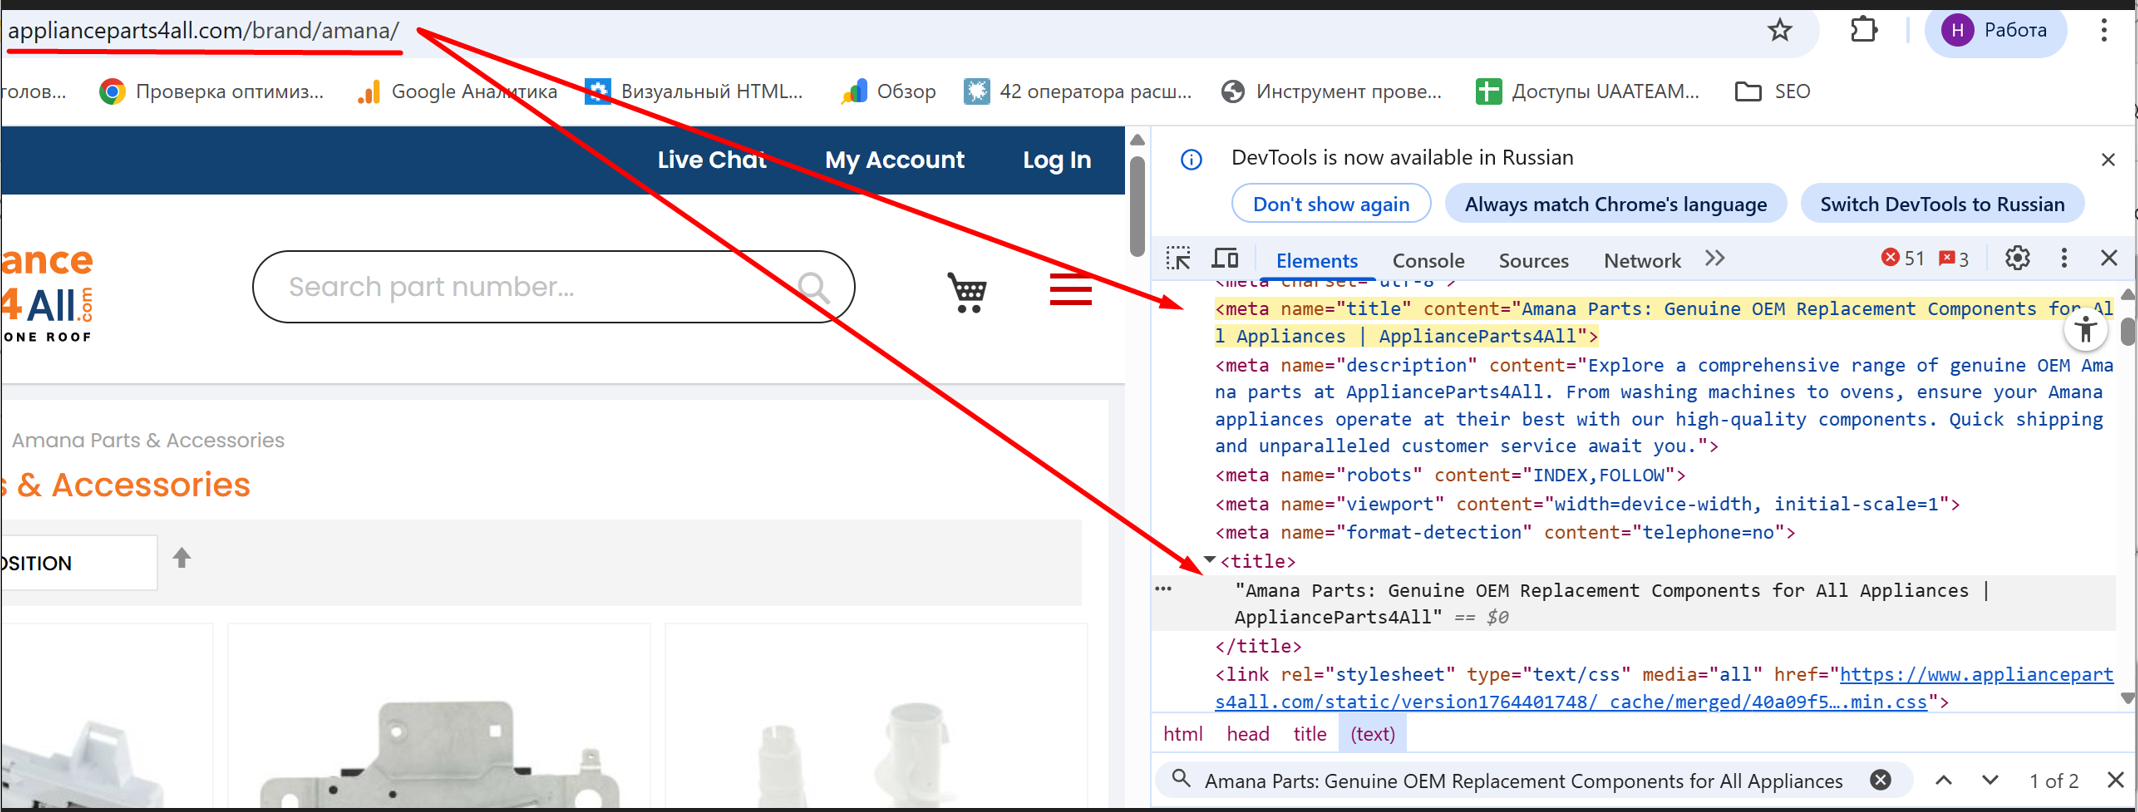Switch to the Console tab
Image resolution: width=2138 pixels, height=812 pixels.
pos(1428,260)
